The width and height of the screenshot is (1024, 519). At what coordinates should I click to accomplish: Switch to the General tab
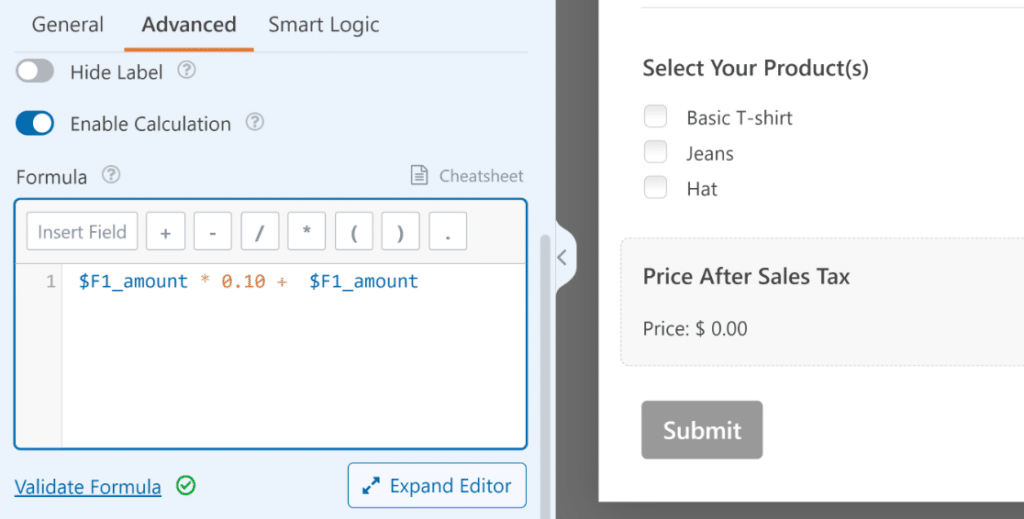68,25
